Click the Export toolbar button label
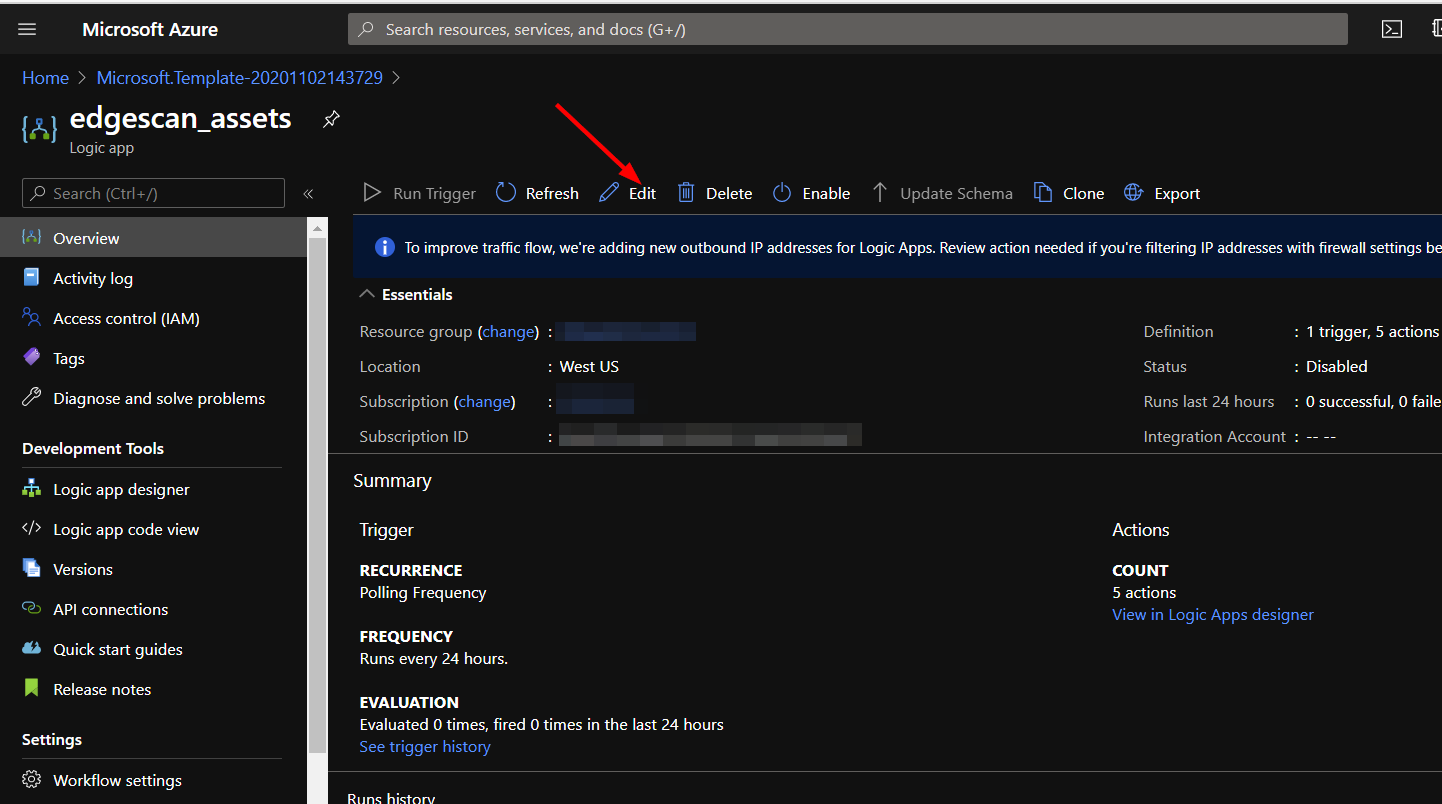The image size is (1442, 804). click(1177, 193)
